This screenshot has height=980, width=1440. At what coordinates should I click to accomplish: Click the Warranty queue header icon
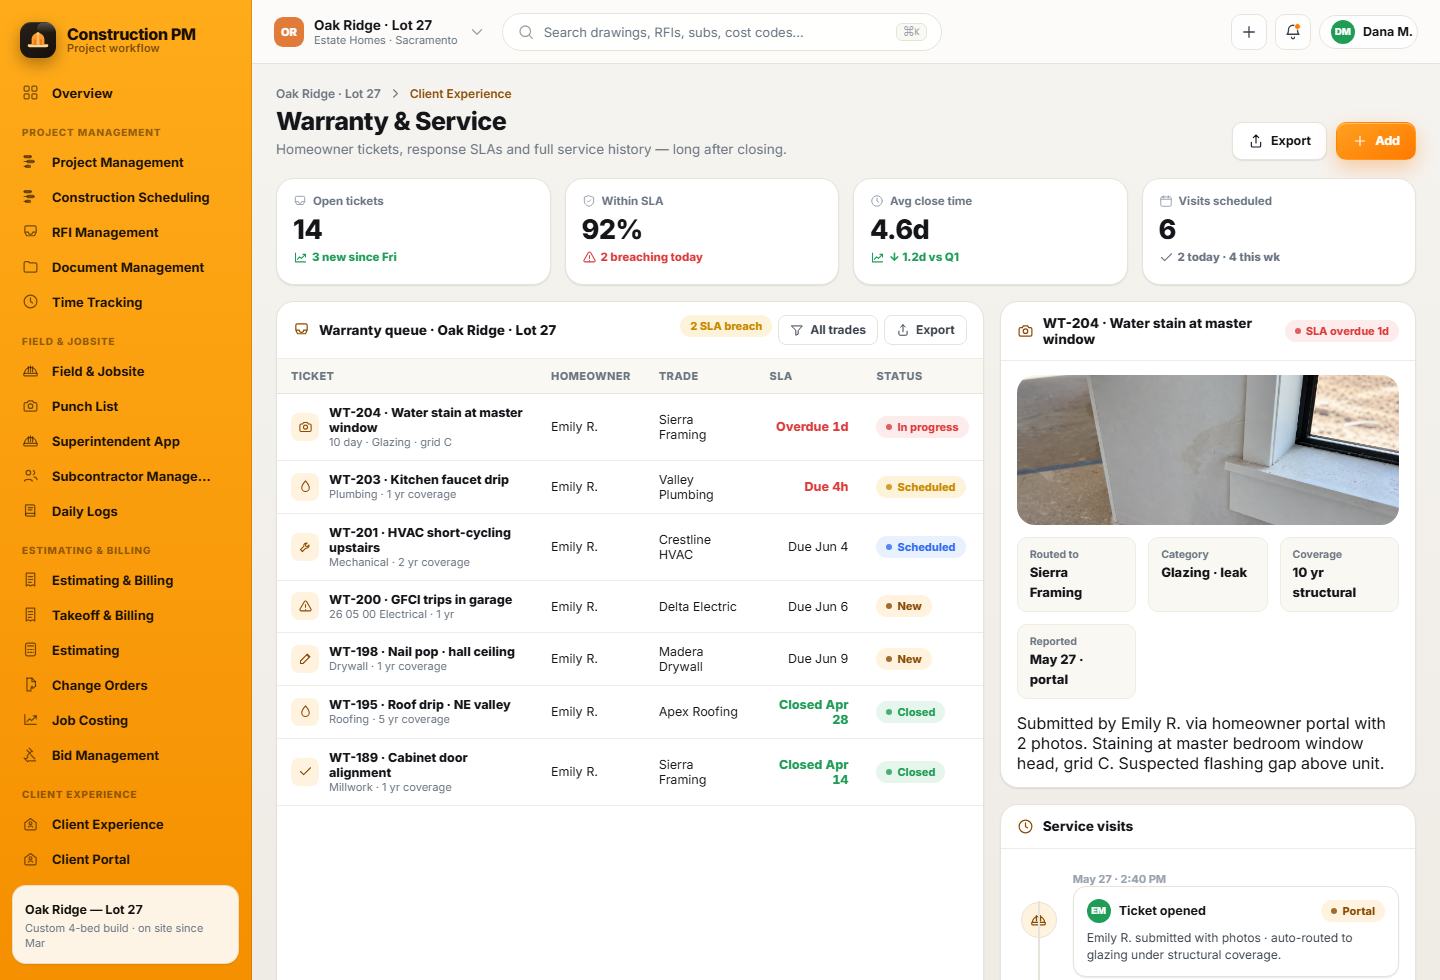pyautogui.click(x=301, y=330)
